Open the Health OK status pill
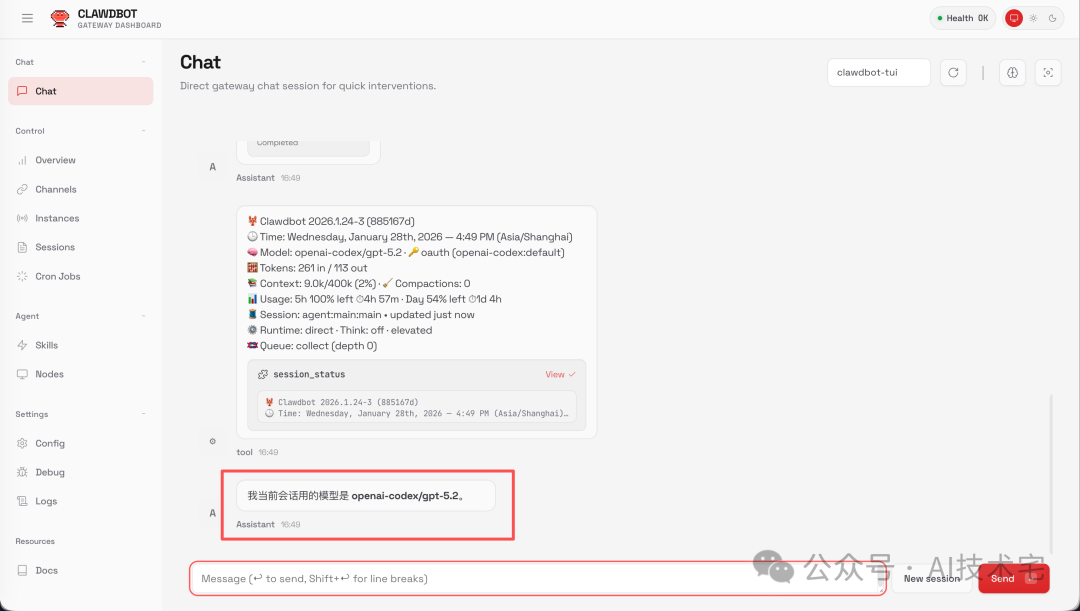The height and width of the screenshot is (611, 1080). pyautogui.click(x=962, y=19)
